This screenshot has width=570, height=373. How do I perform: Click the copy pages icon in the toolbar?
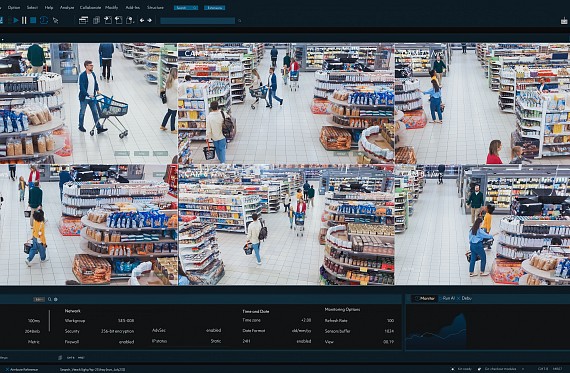pos(96,21)
